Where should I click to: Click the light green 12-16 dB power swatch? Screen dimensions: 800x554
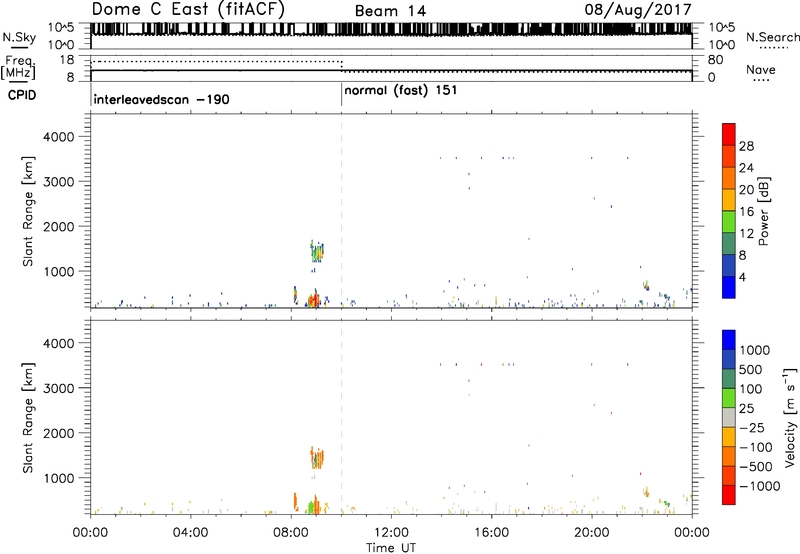coord(729,221)
